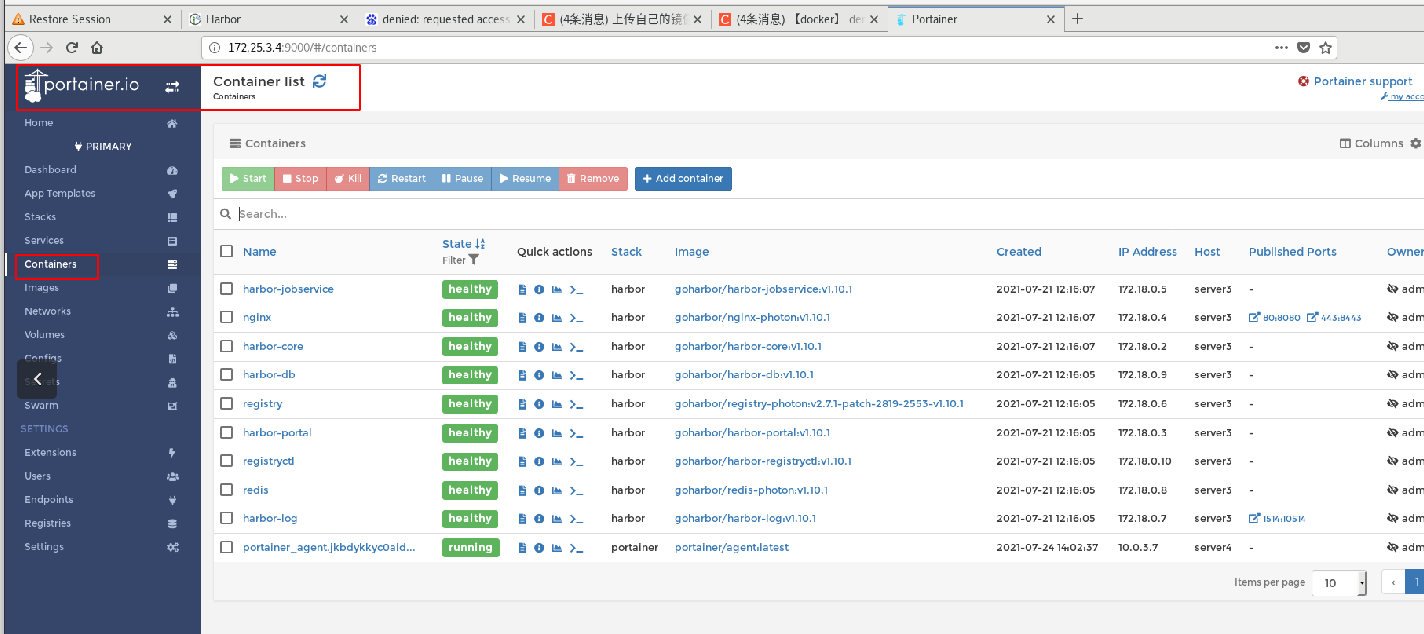This screenshot has height=634, width=1424.
Task: Open logs icon for harbor-jobservice
Action: pyautogui.click(x=522, y=290)
